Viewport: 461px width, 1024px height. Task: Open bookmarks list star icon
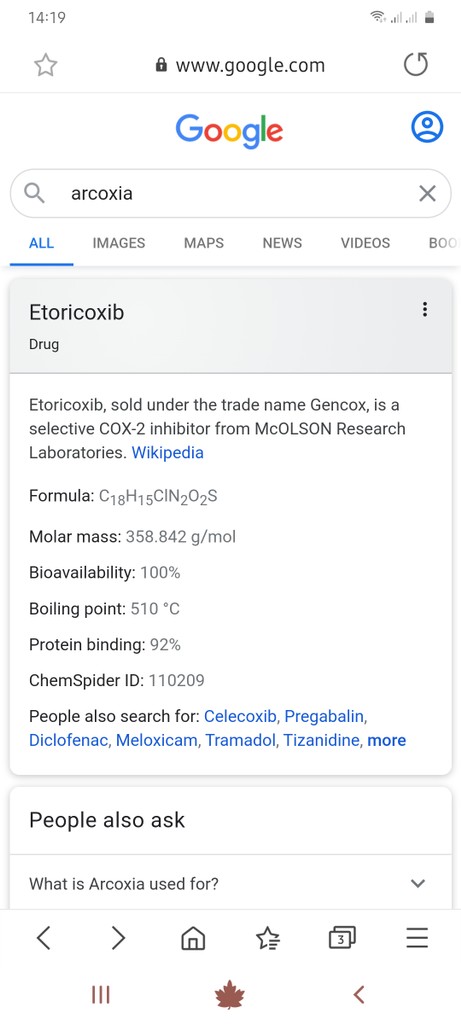click(x=267, y=938)
